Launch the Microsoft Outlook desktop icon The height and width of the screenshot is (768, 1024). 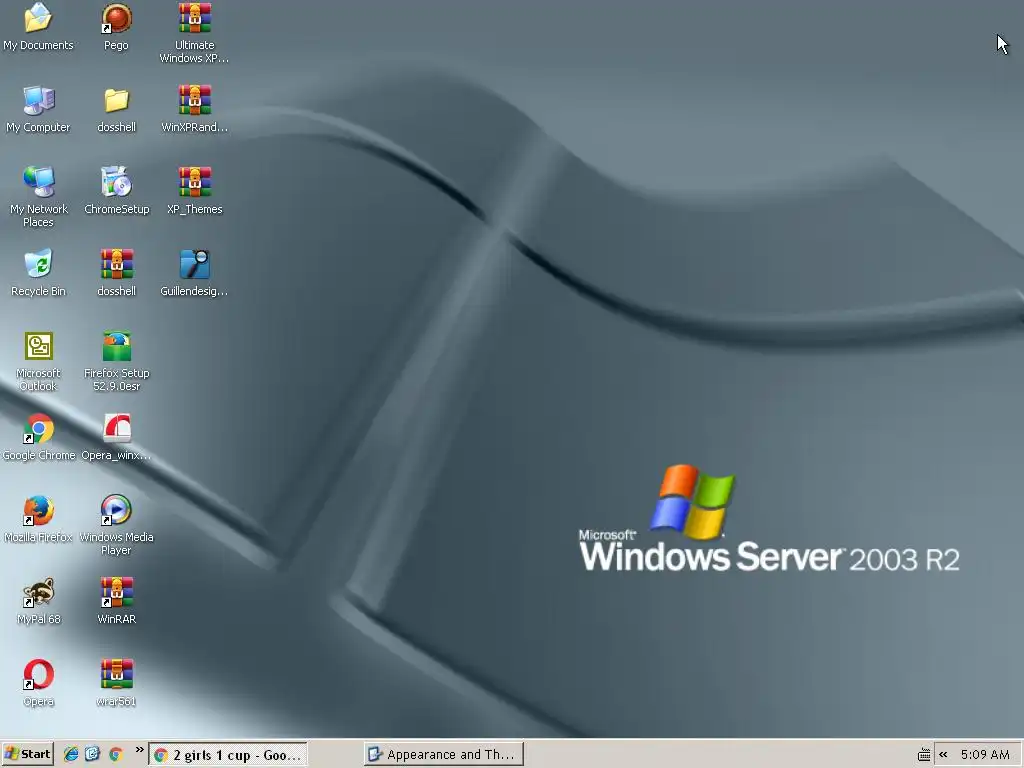click(38, 346)
